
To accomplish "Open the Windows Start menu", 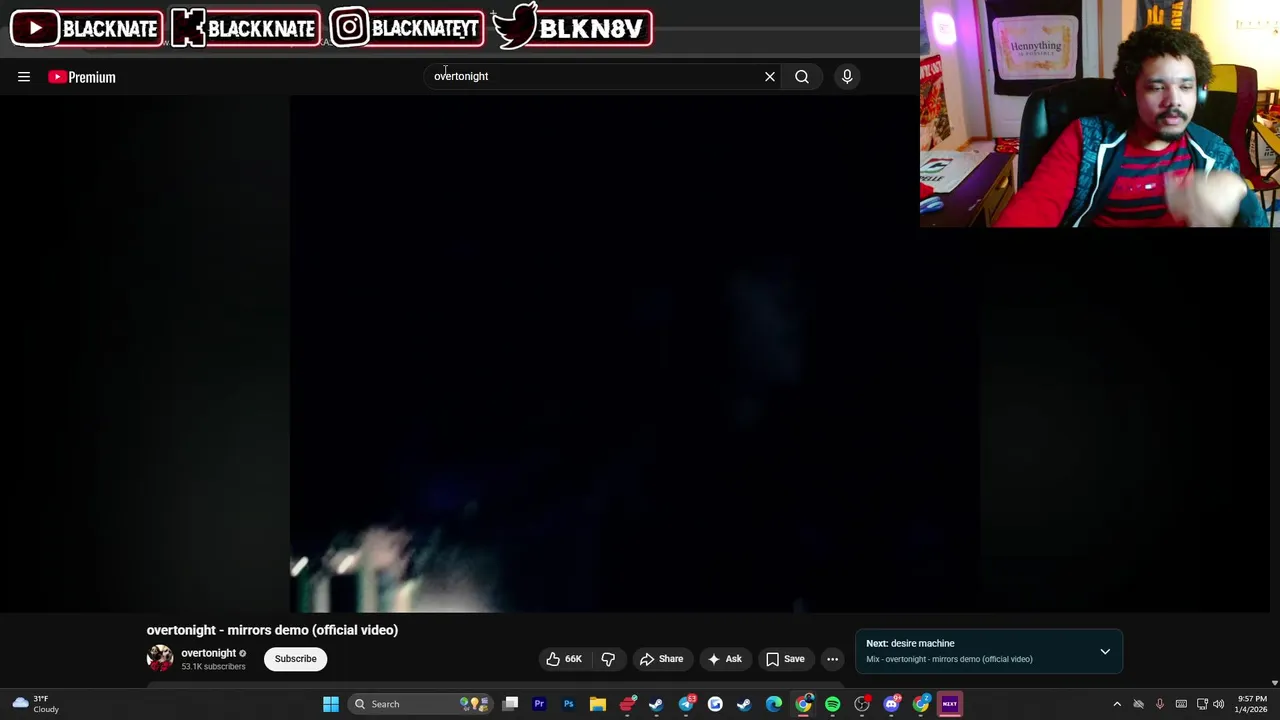I will point(331,704).
